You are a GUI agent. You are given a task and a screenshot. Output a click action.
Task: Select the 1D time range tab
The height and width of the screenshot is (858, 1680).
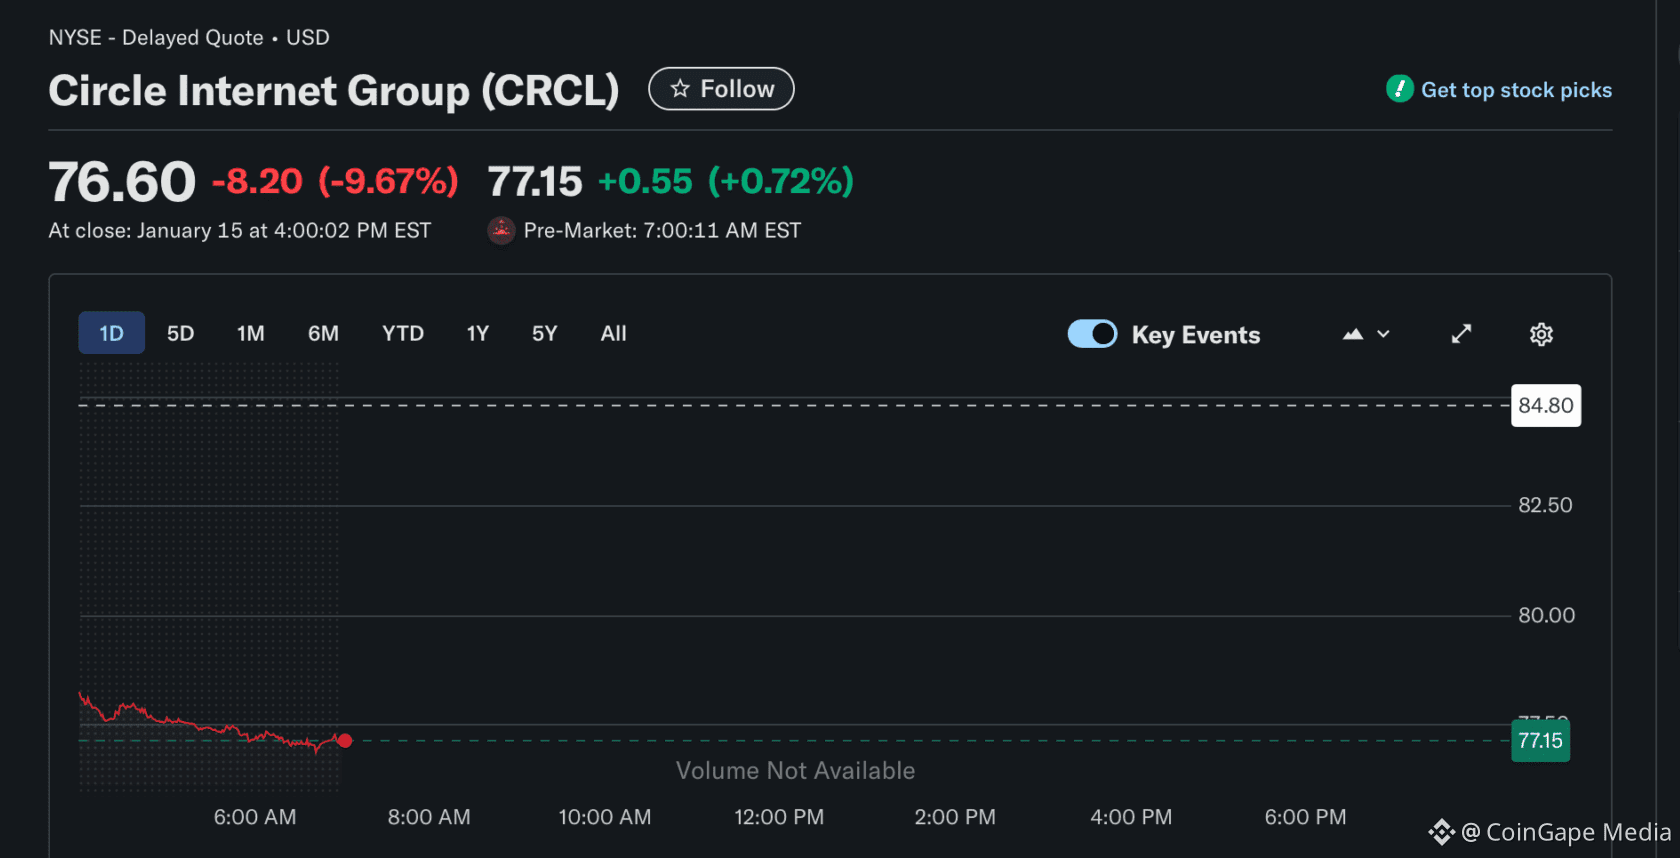click(111, 333)
